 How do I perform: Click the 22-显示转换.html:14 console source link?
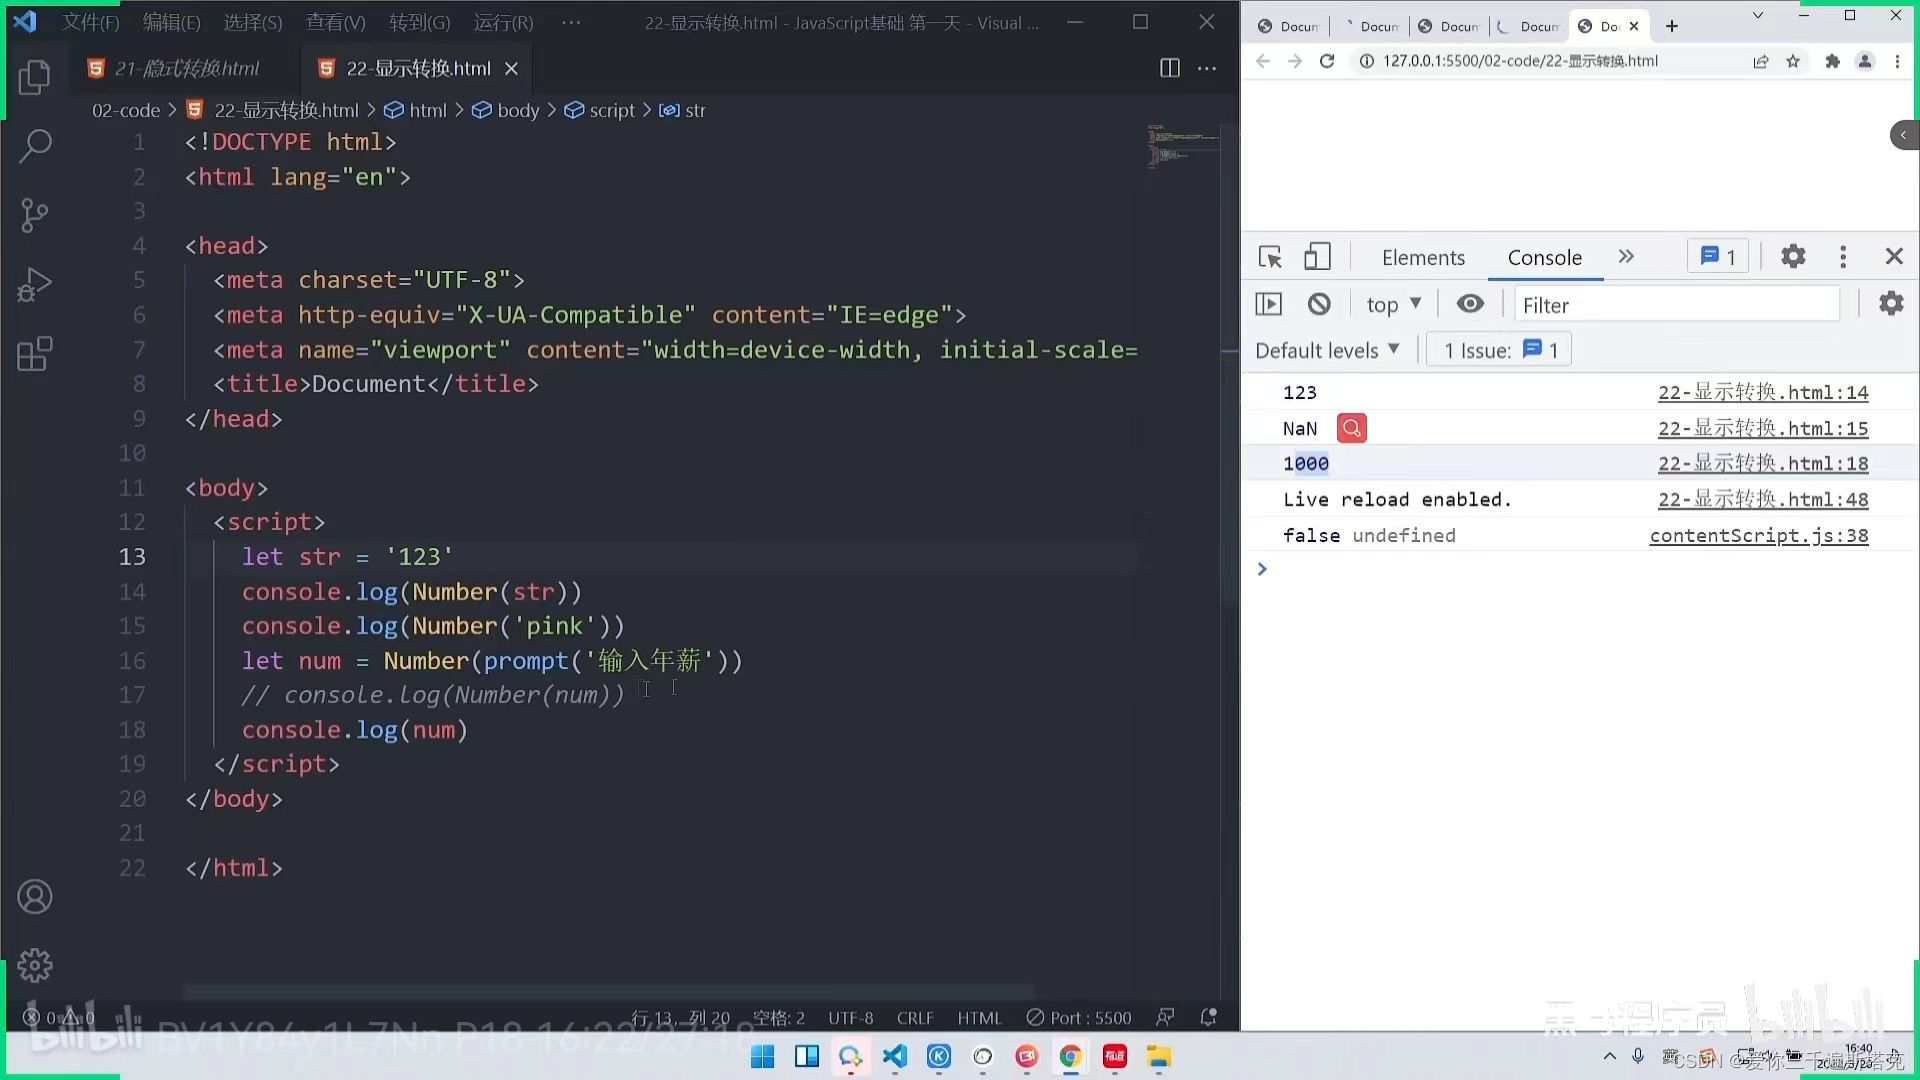pos(1763,392)
